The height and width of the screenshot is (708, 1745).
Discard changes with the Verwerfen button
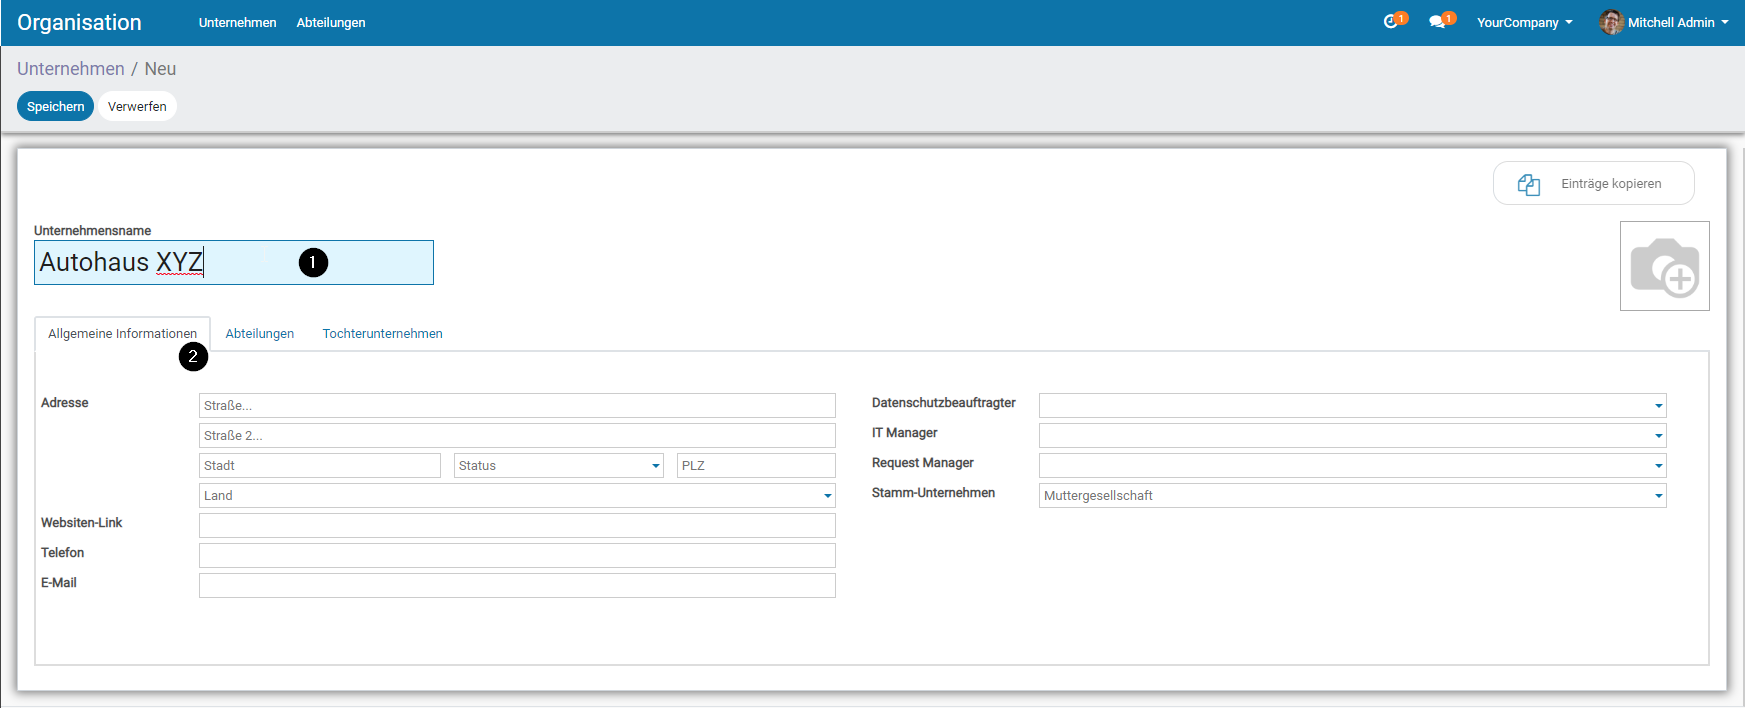pos(137,106)
